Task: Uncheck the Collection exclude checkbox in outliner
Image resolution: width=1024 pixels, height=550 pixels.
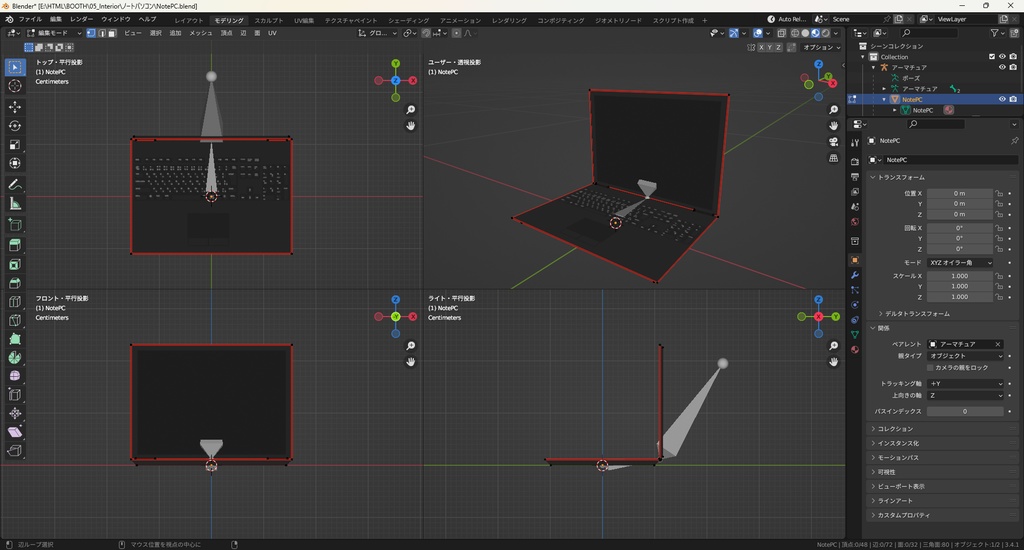Action: pyautogui.click(x=991, y=57)
